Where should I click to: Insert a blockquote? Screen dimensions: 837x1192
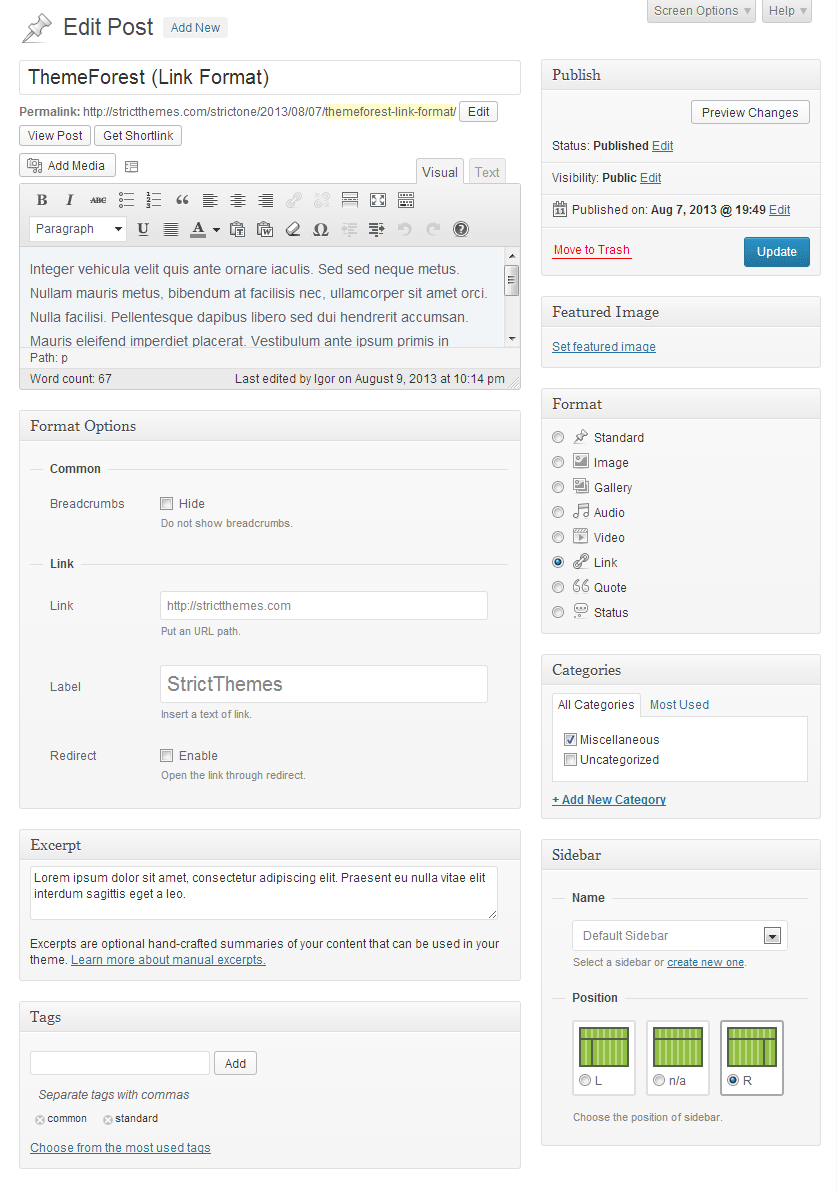[182, 200]
